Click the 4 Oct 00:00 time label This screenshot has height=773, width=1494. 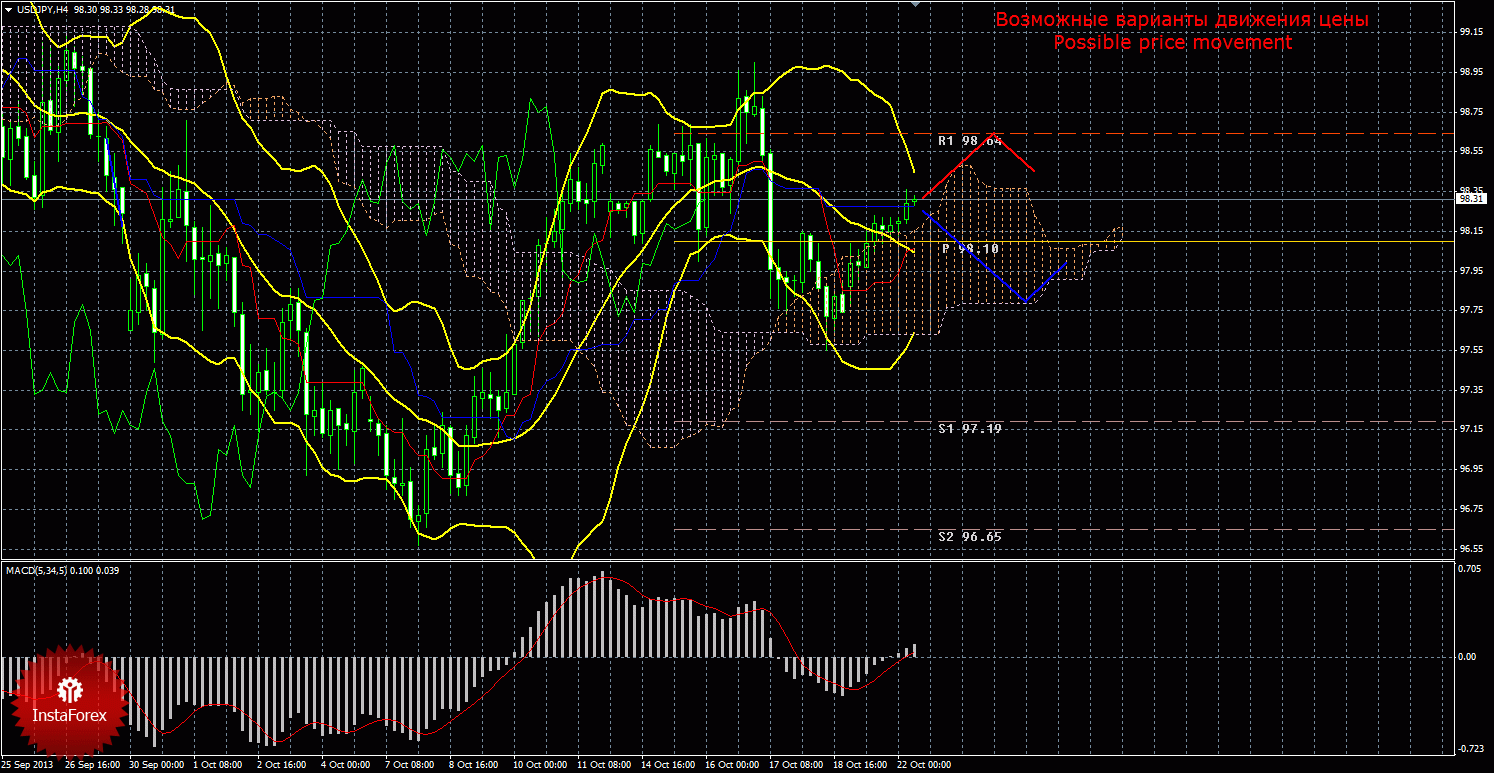coord(347,765)
